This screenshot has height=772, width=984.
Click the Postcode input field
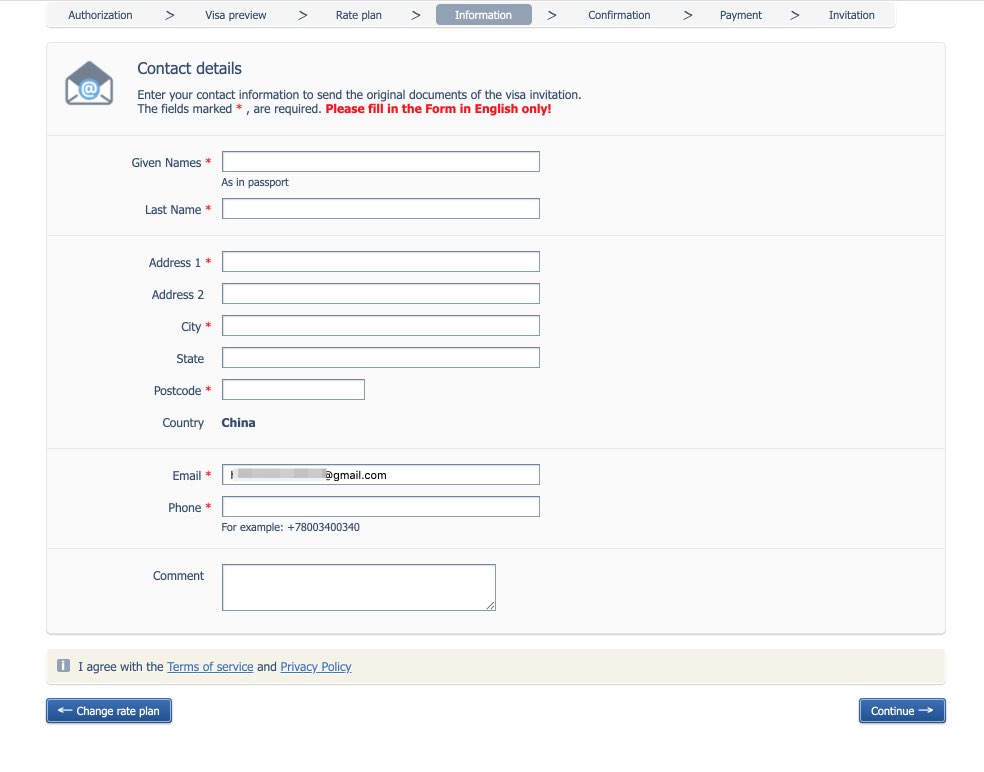click(293, 390)
